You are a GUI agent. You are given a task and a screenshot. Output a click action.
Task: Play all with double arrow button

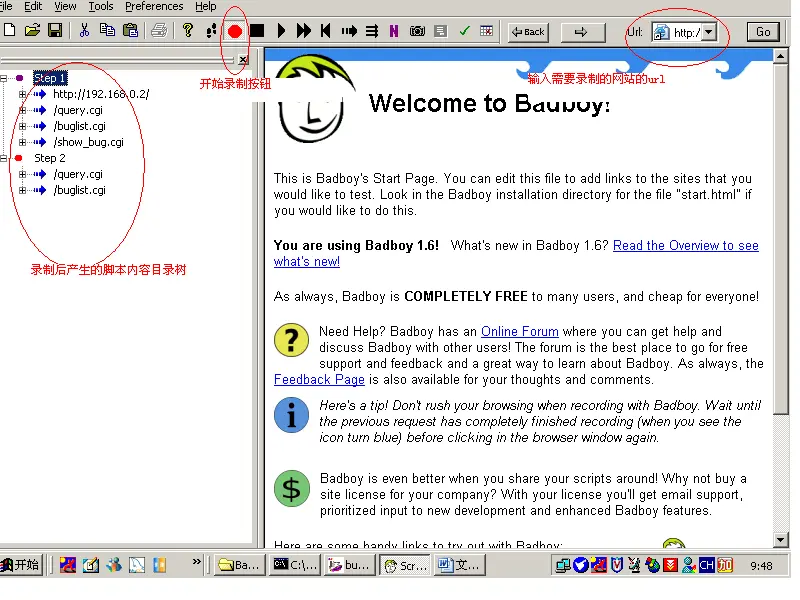click(x=304, y=31)
